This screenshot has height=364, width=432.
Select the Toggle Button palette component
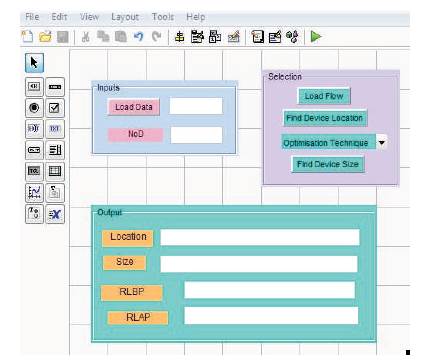(34, 171)
